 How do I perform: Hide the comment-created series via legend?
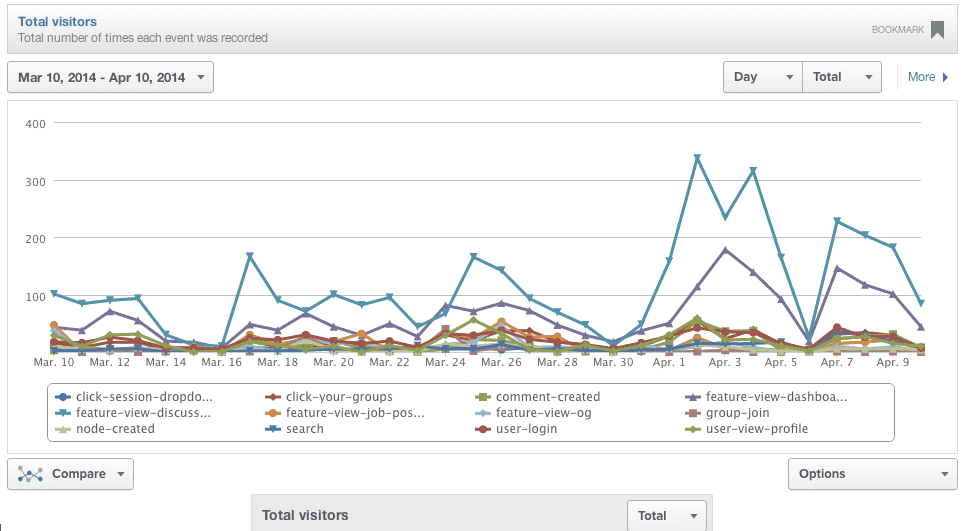[x=545, y=396]
